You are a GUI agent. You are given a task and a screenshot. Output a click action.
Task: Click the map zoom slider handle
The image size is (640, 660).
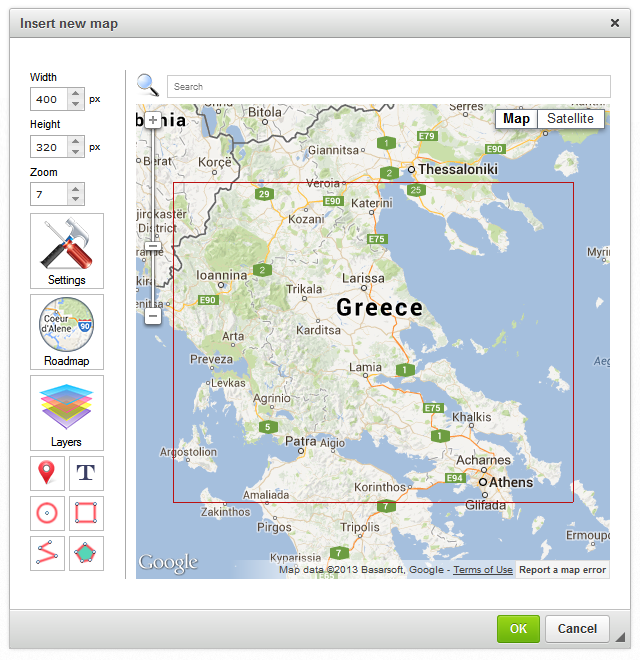[x=153, y=246]
